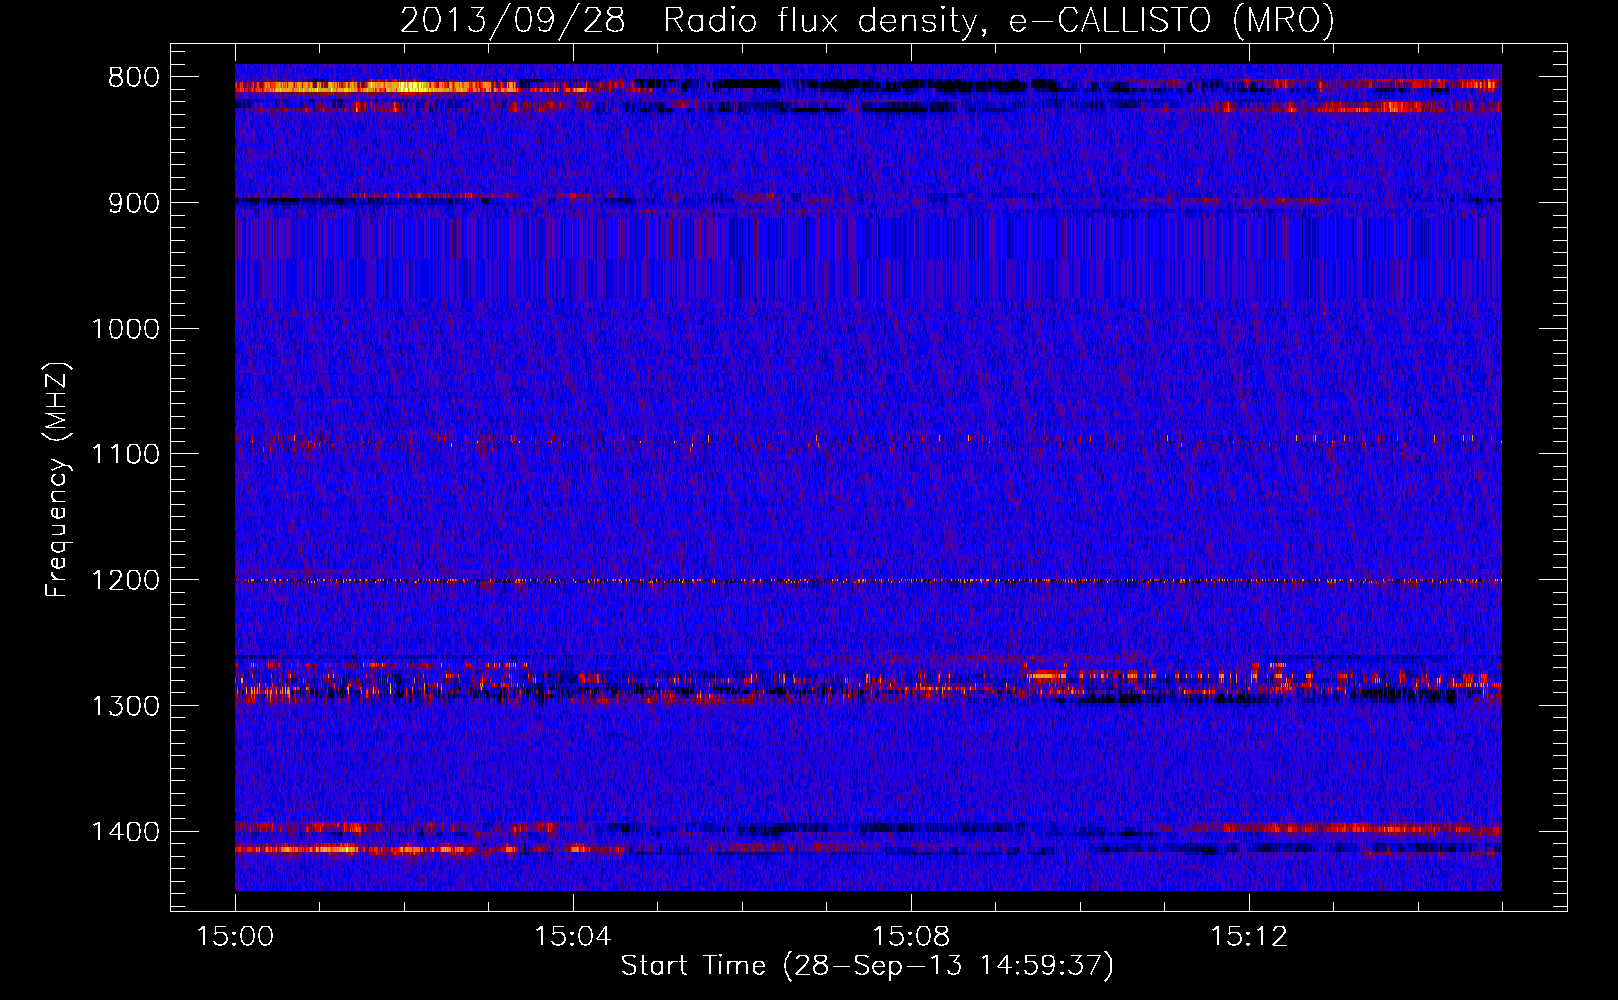Click the 15:12 time tick label
This screenshot has height=1000, width=1618.
click(1248, 937)
